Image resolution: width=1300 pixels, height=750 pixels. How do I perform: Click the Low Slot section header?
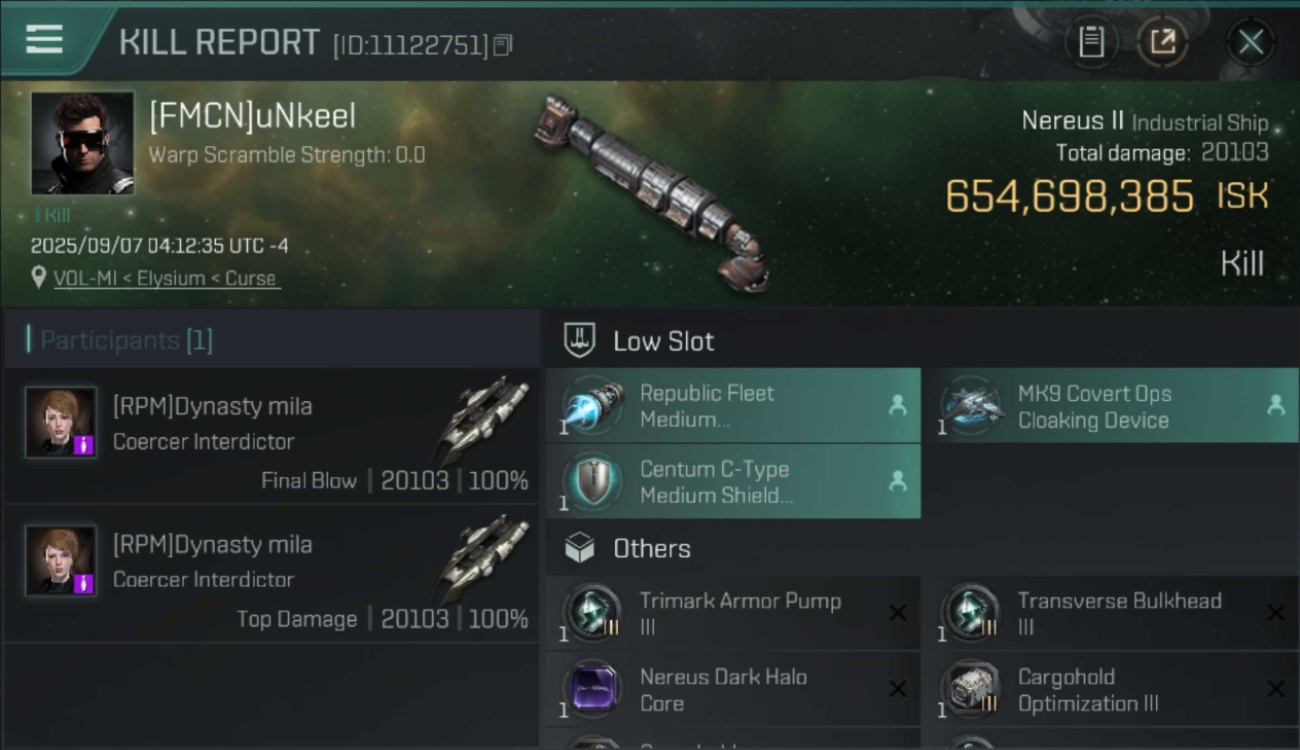664,341
